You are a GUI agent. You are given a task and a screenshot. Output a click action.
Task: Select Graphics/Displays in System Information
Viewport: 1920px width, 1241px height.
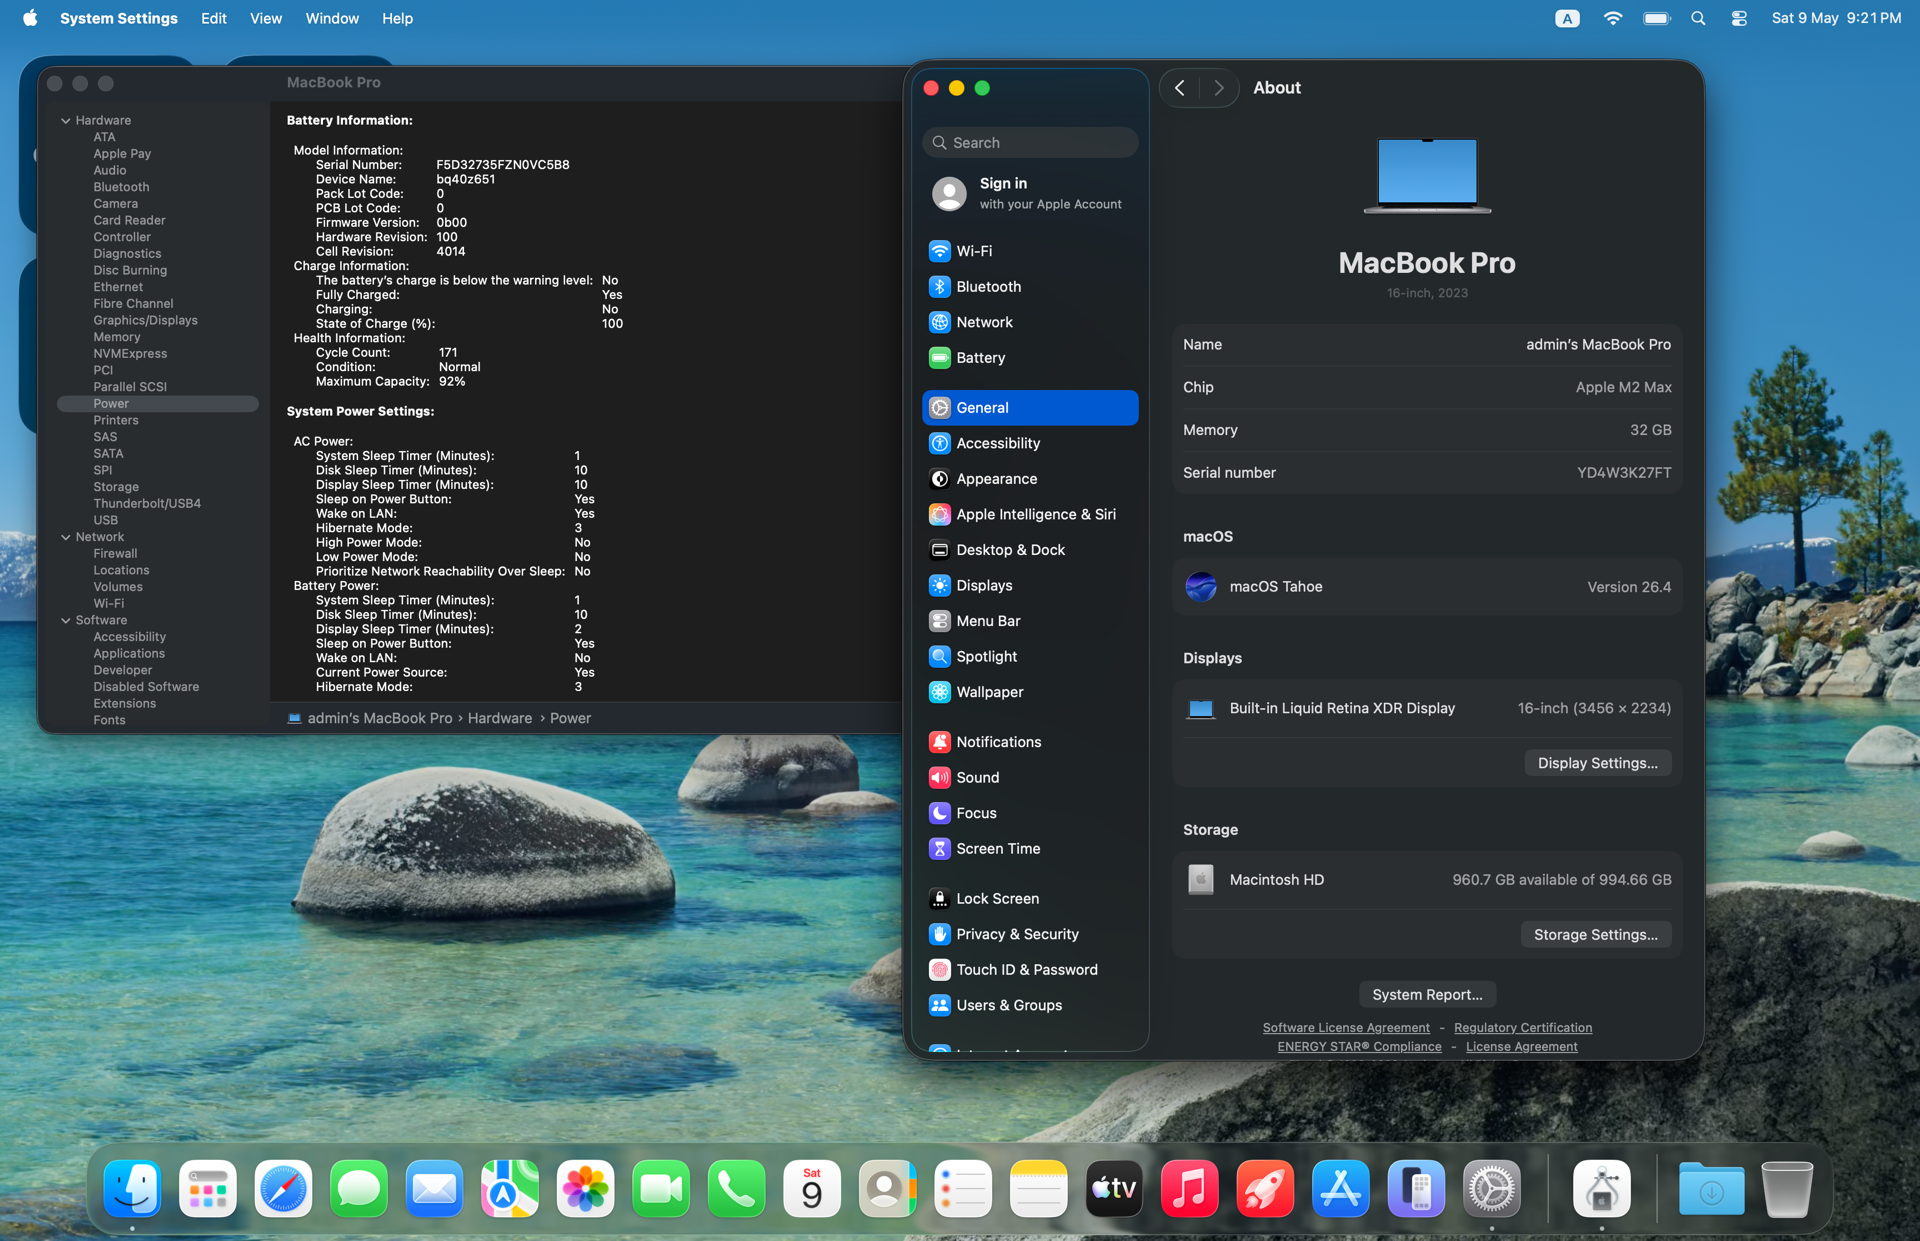145,320
